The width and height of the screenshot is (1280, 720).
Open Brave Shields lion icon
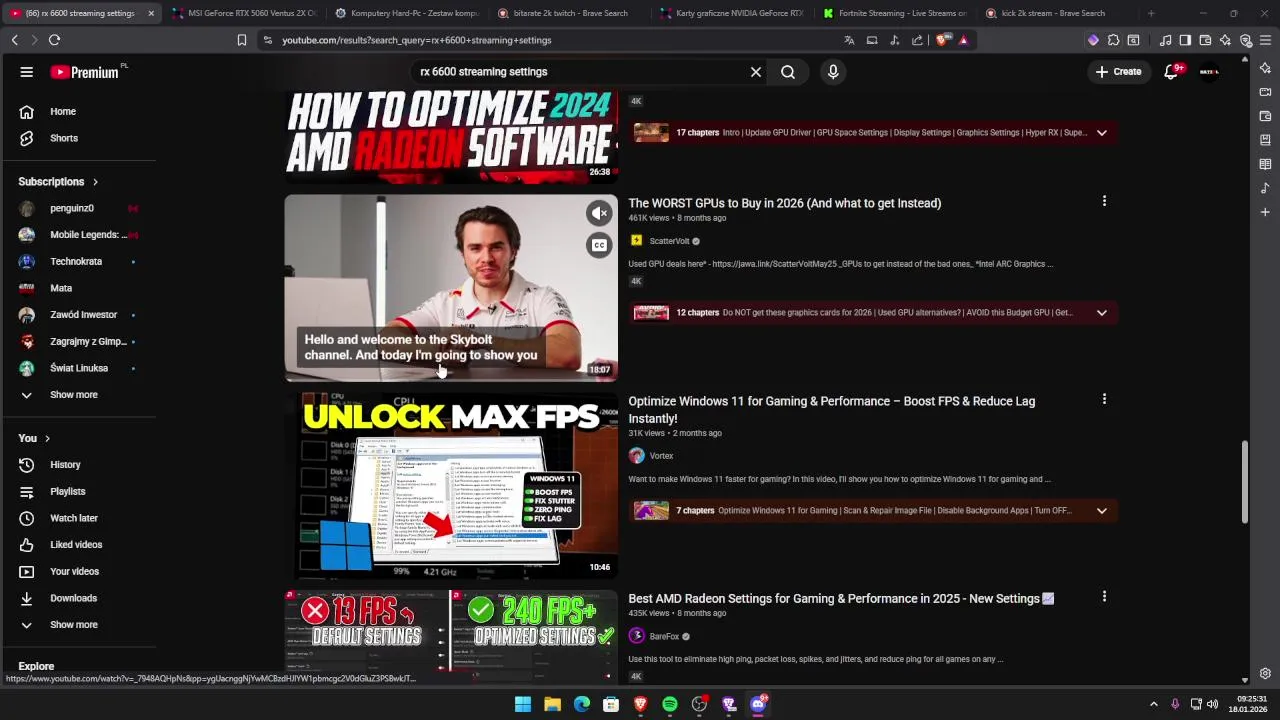[942, 40]
